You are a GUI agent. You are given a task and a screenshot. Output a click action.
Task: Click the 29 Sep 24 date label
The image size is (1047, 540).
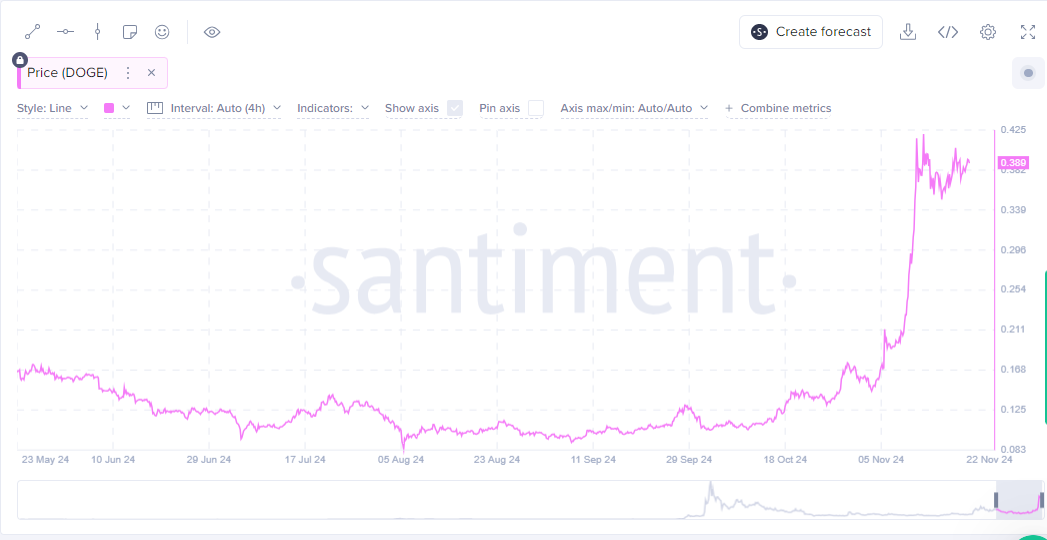(x=688, y=460)
